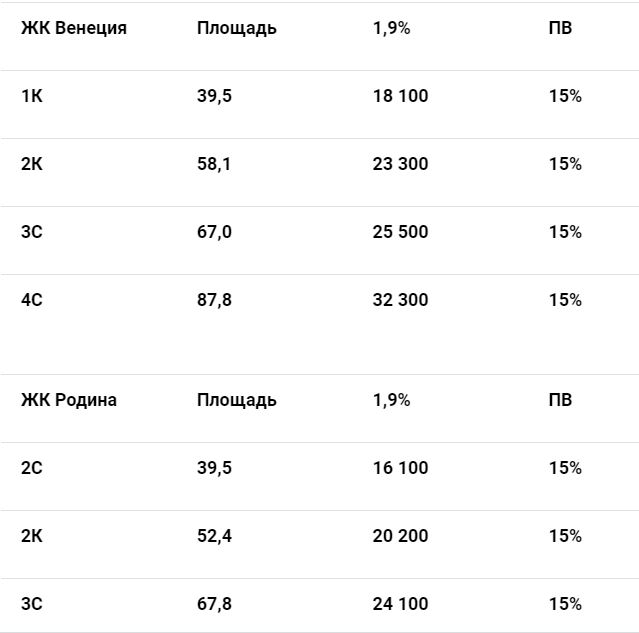
Task: Click the ПВ header in ЖК Родина table
Action: tap(560, 400)
